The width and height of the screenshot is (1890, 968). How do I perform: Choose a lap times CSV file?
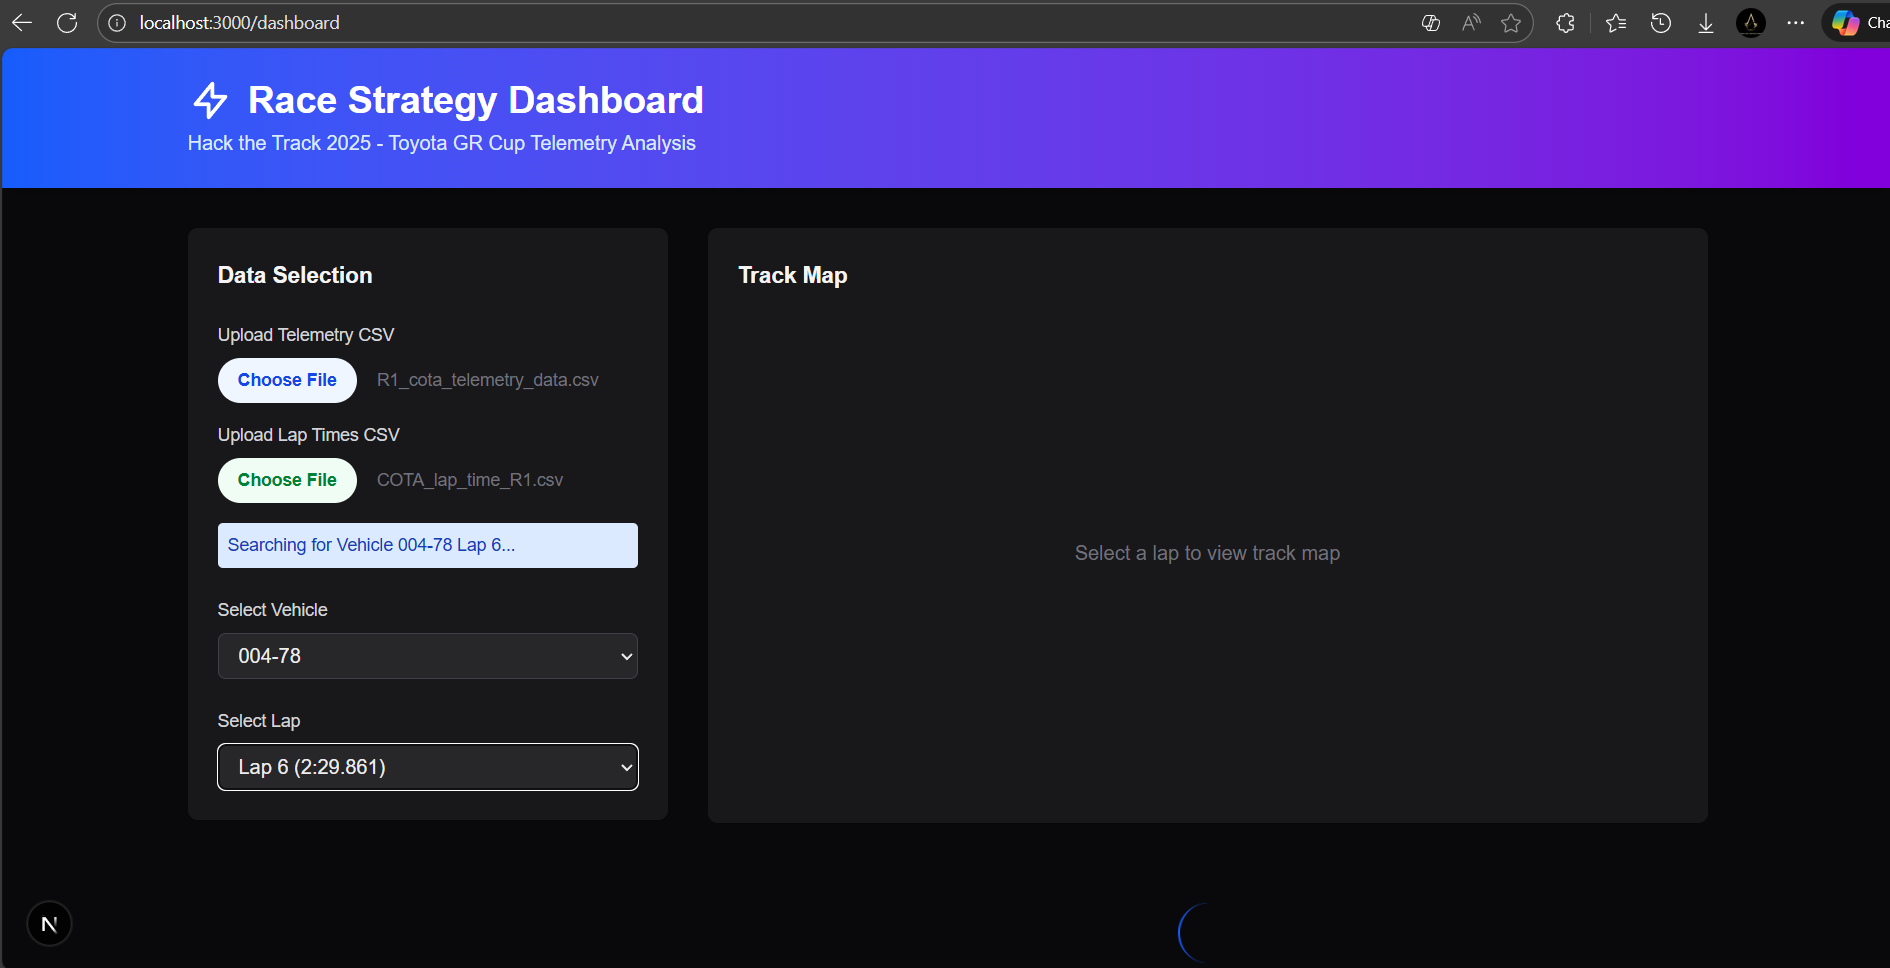(287, 480)
